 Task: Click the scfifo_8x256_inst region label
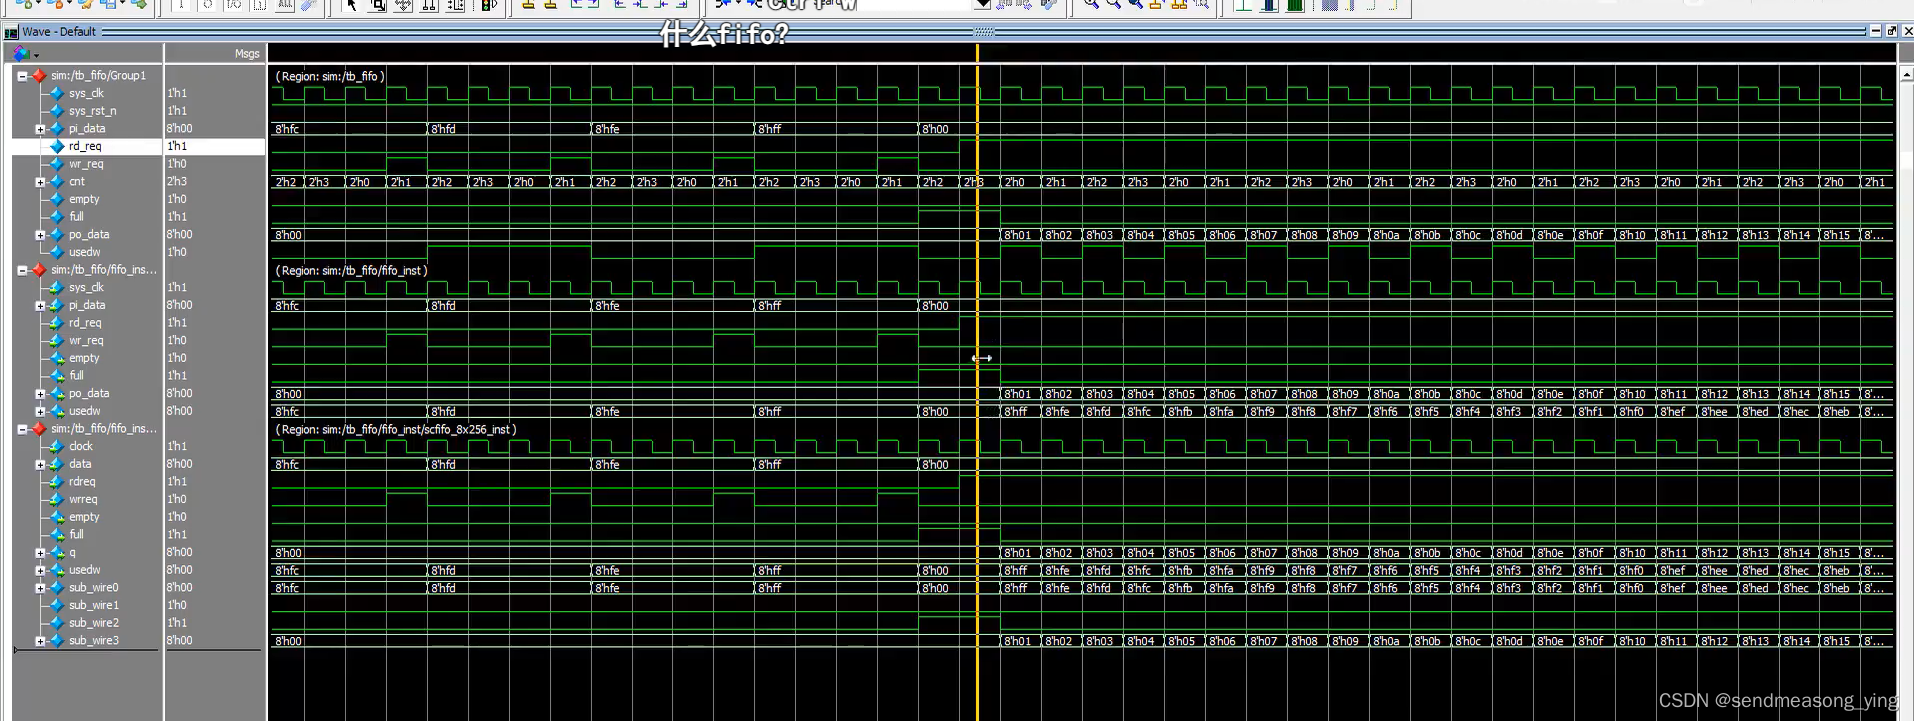coord(396,429)
